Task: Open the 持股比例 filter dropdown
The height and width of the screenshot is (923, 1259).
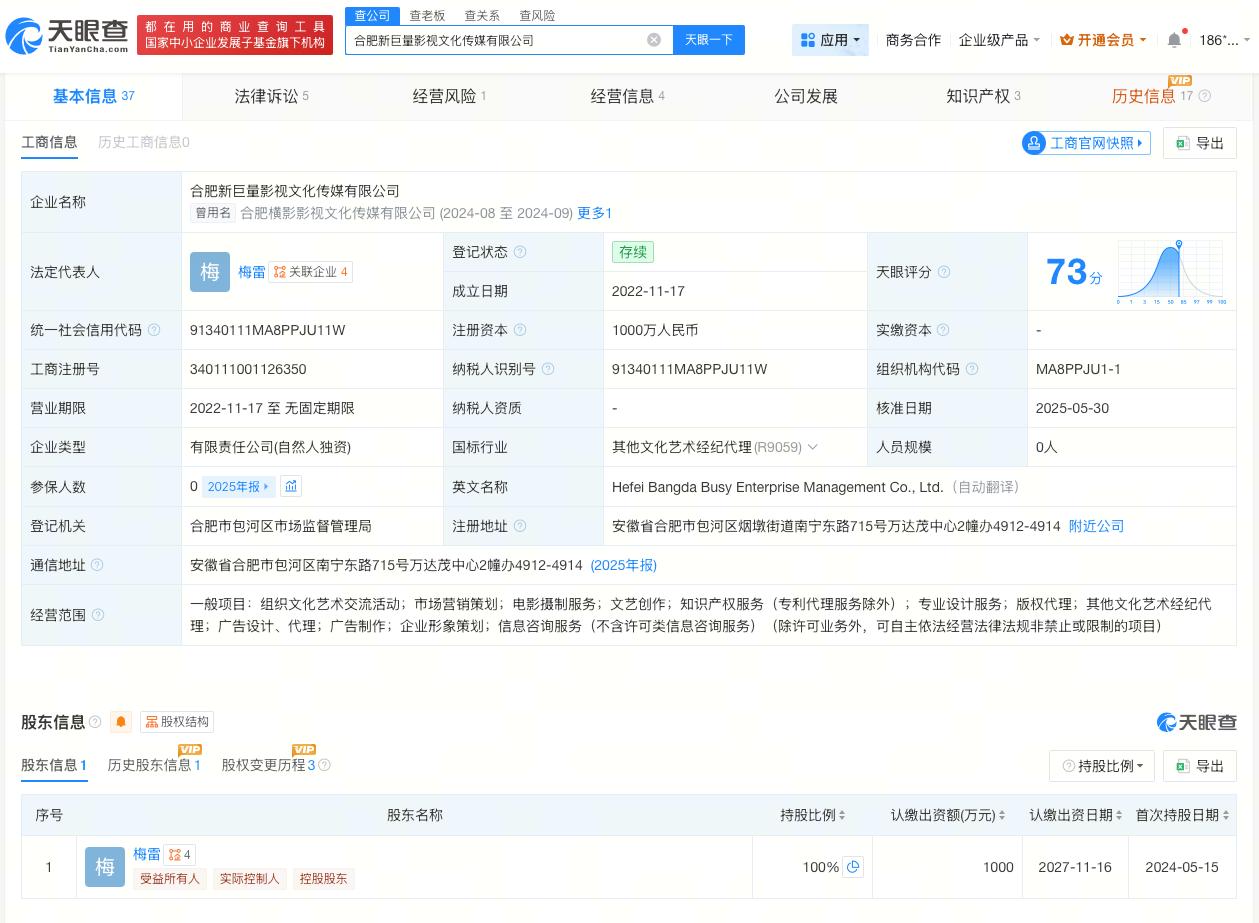Action: pyautogui.click(x=1102, y=766)
